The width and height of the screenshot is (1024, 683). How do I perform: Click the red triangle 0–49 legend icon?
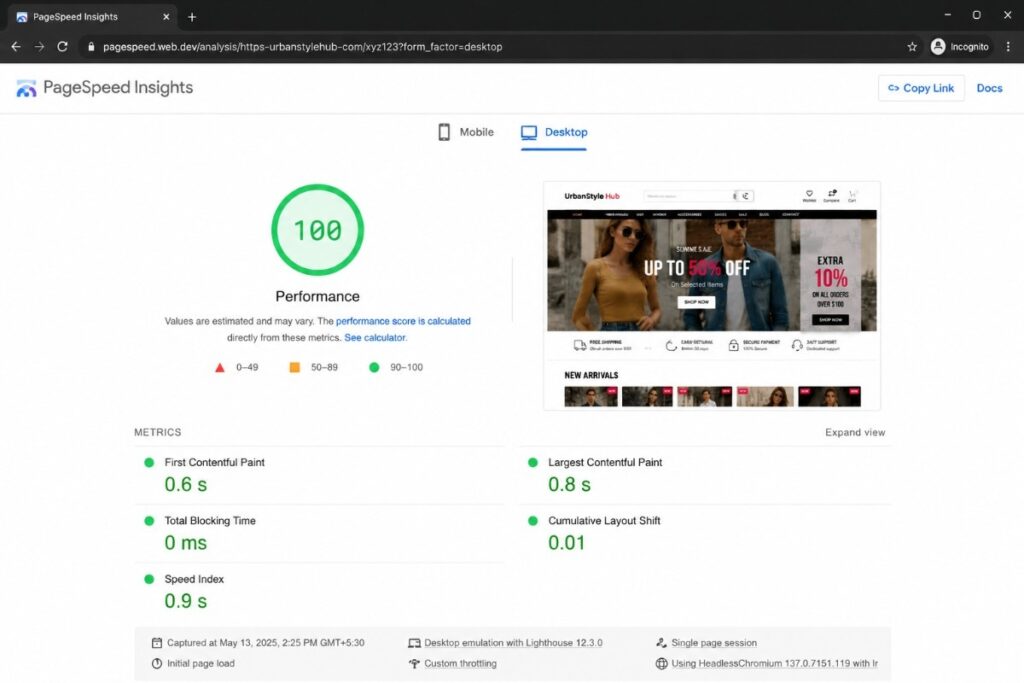tap(220, 368)
